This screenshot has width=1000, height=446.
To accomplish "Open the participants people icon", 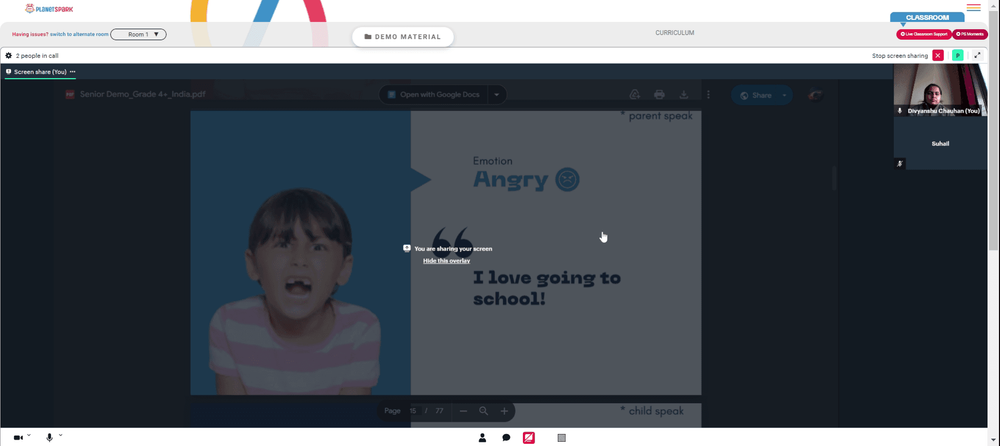I will (x=483, y=438).
